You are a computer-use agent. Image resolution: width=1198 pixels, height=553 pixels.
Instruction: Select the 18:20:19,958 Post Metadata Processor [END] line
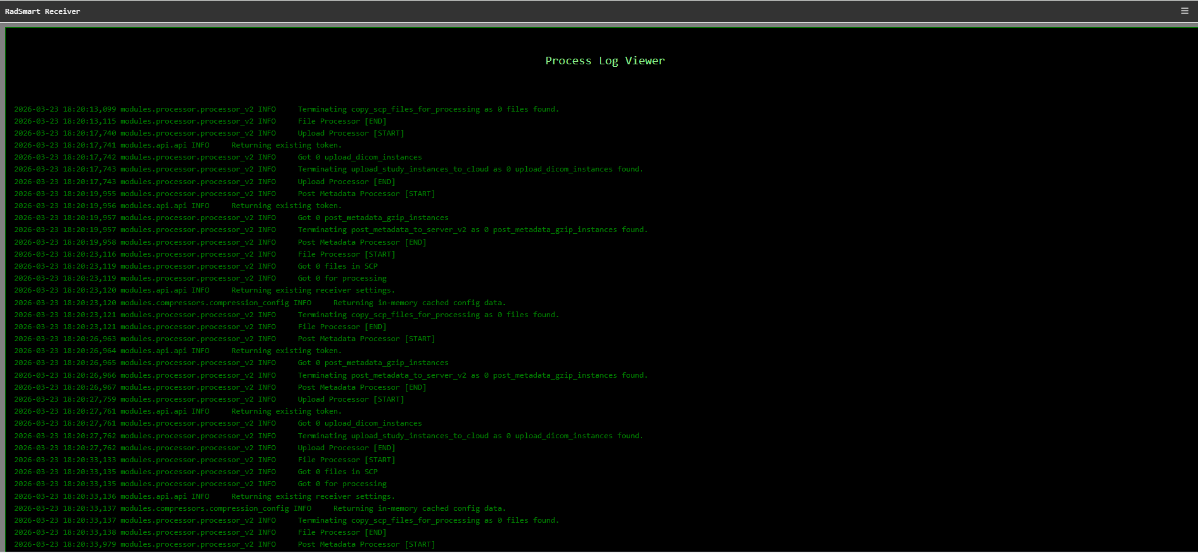pos(220,242)
